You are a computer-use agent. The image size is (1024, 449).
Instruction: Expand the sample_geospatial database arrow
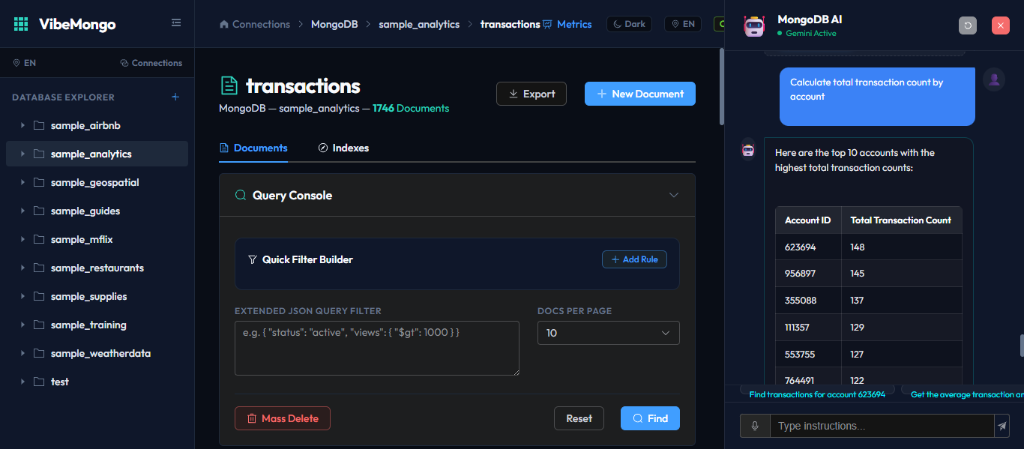[x=23, y=183]
